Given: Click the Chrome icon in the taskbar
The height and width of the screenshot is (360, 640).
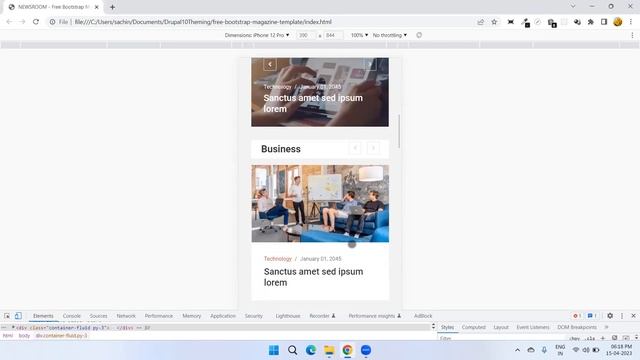Looking at the screenshot, I should [x=347, y=350].
